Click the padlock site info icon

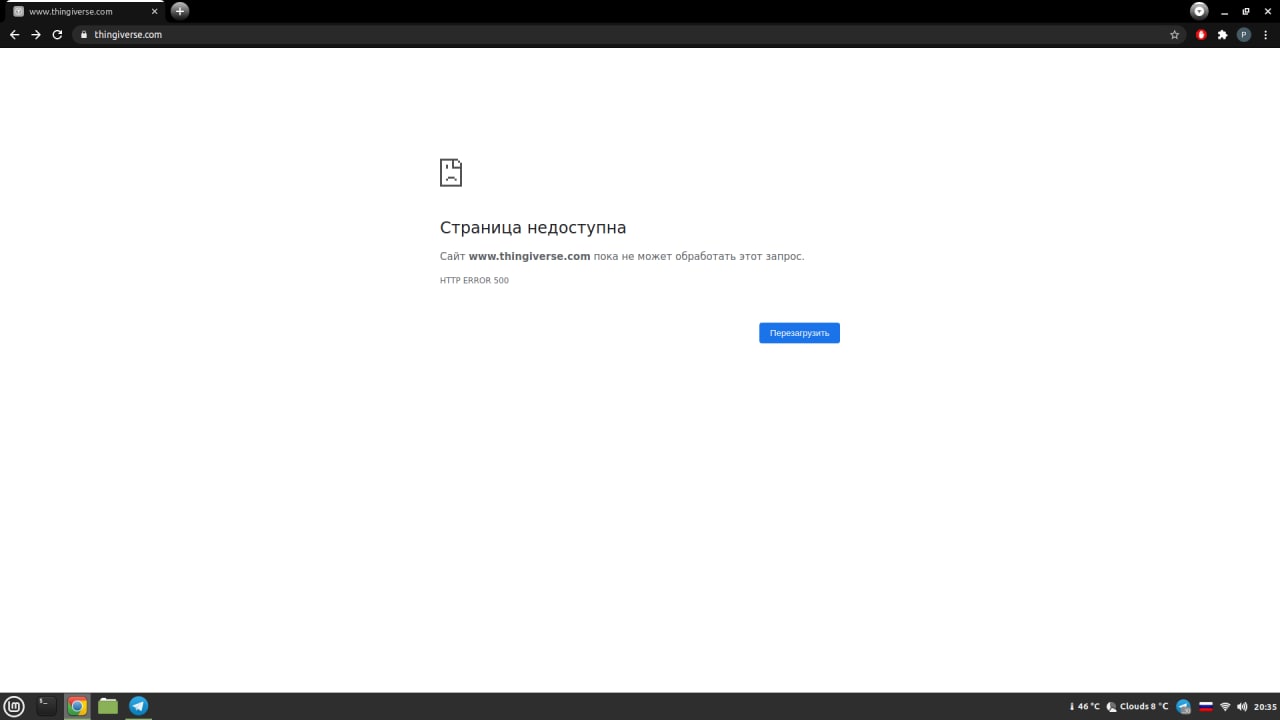tap(85, 34)
